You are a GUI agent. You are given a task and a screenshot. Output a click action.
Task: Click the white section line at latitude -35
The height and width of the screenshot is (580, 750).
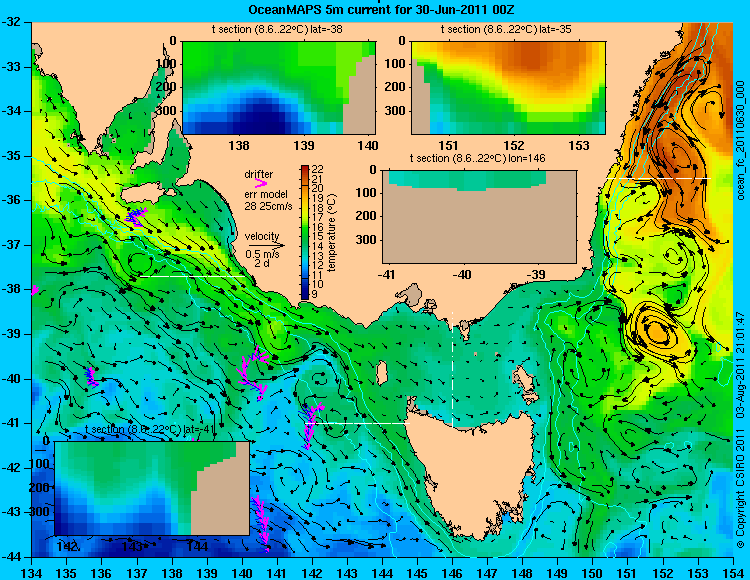659,178
